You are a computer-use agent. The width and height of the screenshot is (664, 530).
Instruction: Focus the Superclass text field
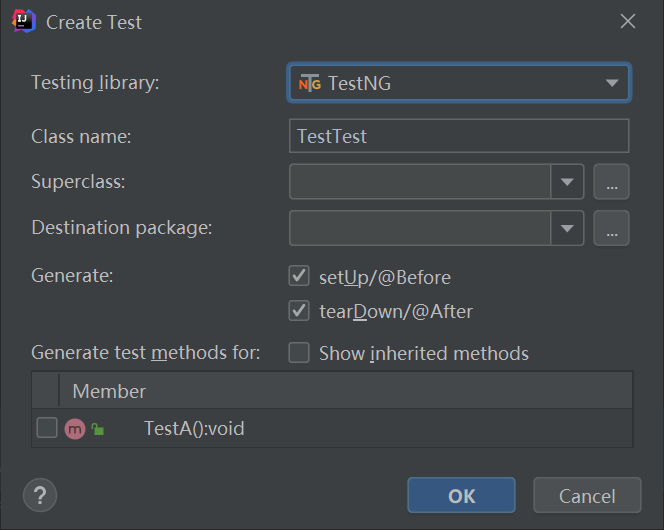(420, 182)
